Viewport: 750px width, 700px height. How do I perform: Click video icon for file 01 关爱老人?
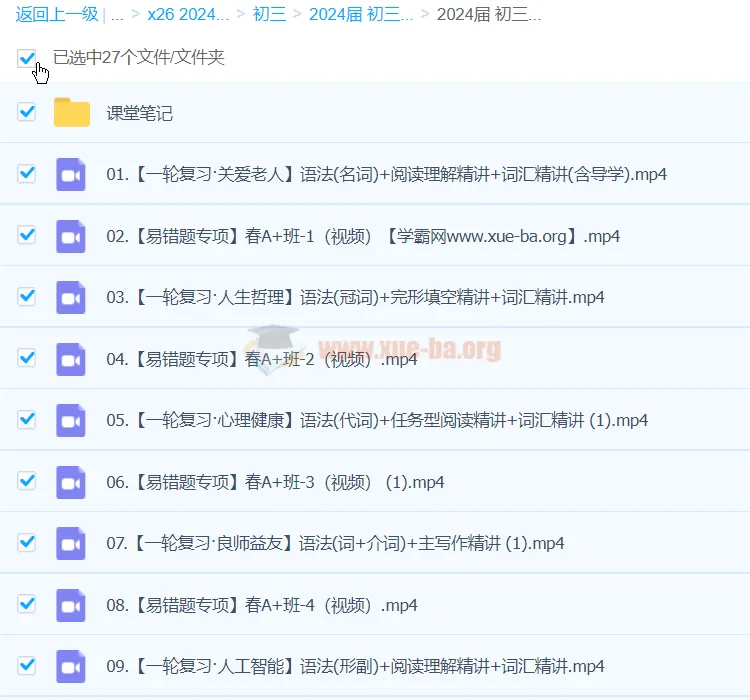pyautogui.click(x=71, y=174)
